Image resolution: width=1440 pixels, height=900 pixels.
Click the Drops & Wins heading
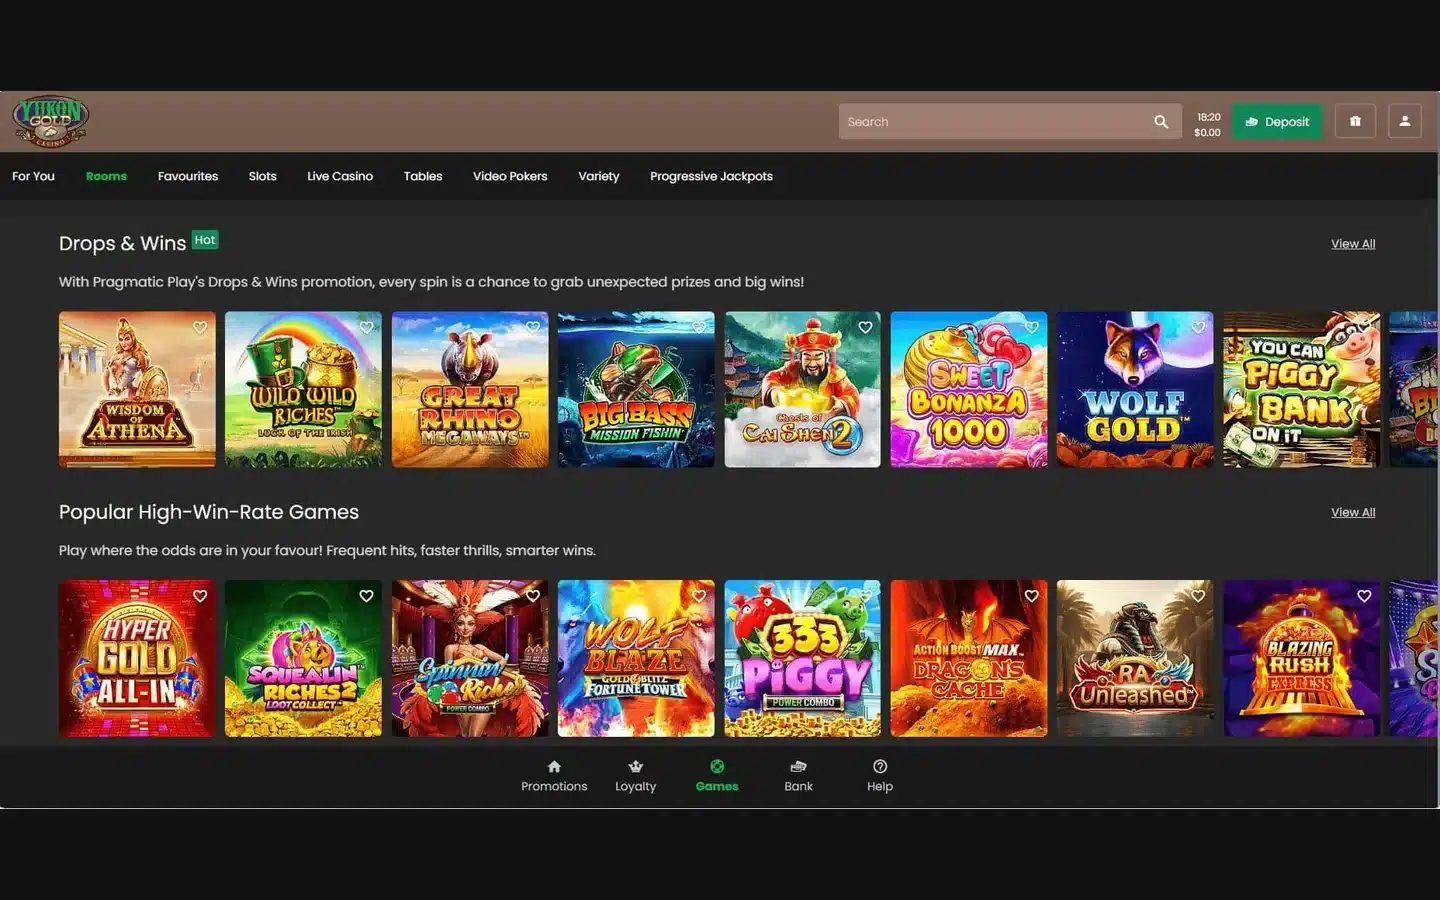tap(122, 243)
